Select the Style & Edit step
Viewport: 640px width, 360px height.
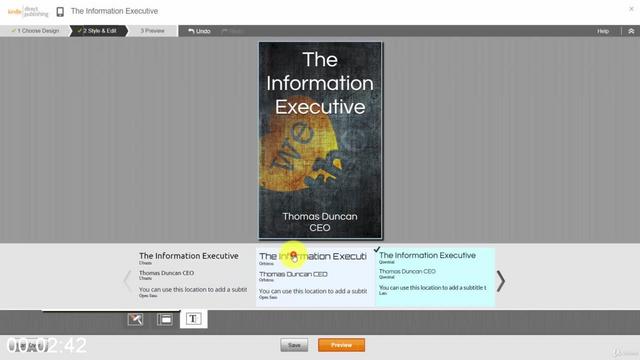point(100,31)
